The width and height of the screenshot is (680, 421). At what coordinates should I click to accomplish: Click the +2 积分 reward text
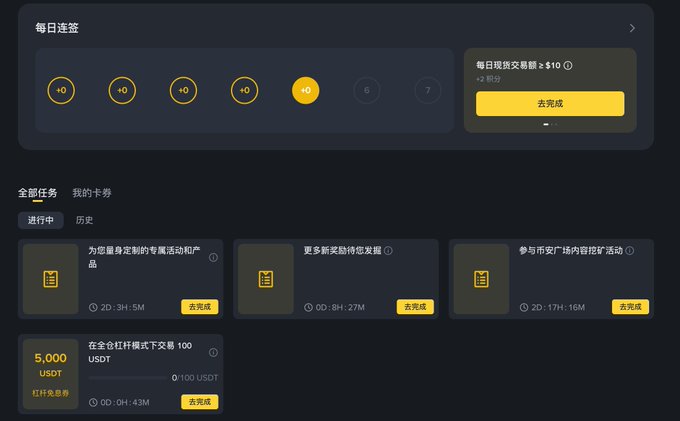coord(488,79)
